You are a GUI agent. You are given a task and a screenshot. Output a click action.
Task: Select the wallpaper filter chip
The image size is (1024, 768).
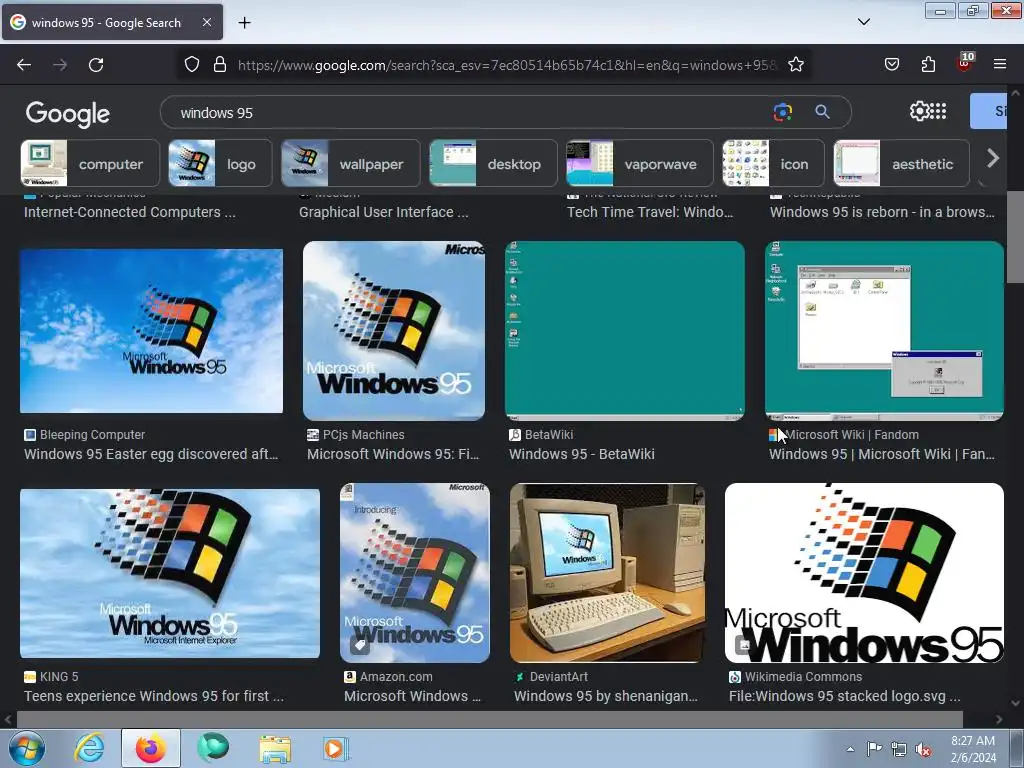pyautogui.click(x=351, y=163)
